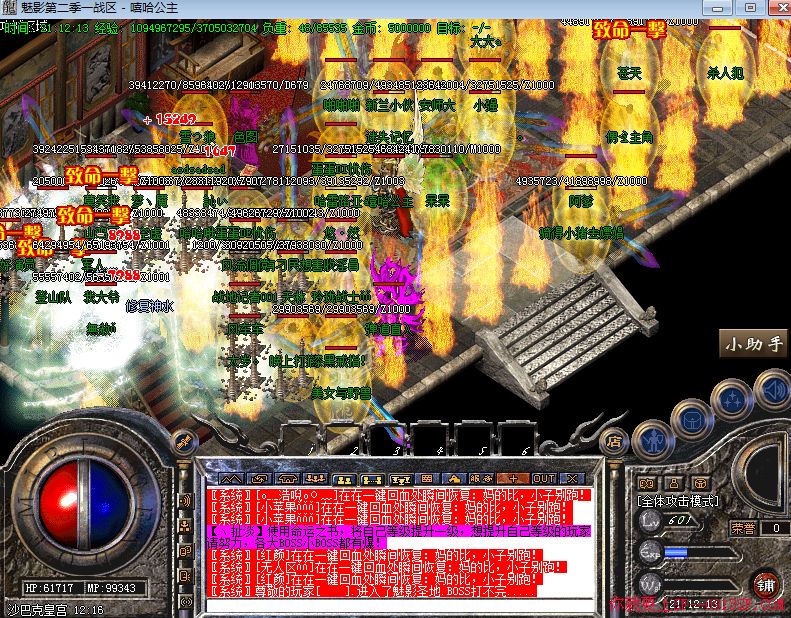Viewport: 791px width, 618px height.
Task: Click the X button in chat toolbar
Action: [x=573, y=478]
